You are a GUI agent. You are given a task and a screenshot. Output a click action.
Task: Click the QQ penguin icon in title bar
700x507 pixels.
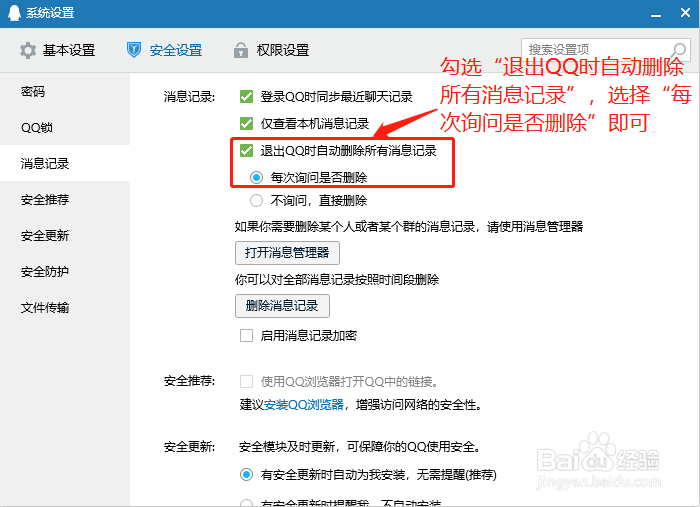click(x=14, y=13)
